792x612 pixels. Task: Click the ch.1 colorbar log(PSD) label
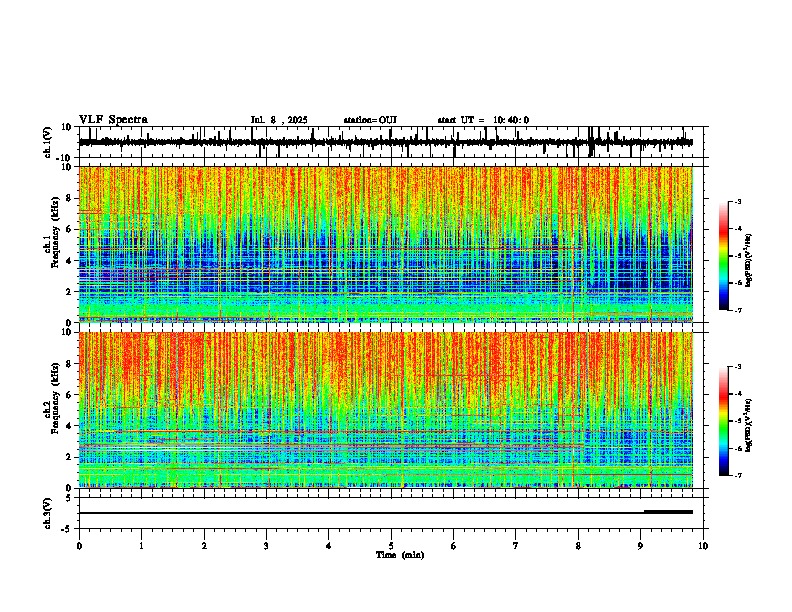(x=749, y=260)
